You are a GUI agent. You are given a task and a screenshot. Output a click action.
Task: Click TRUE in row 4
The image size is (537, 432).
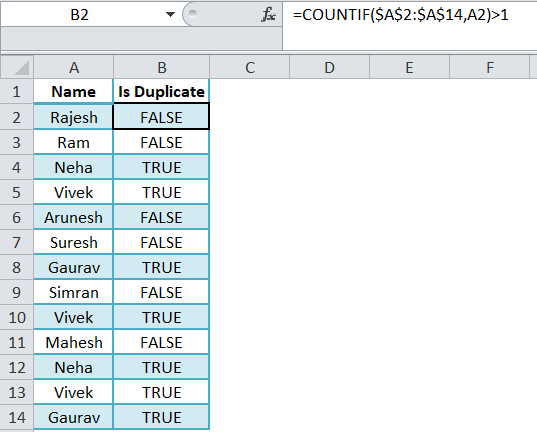161,167
